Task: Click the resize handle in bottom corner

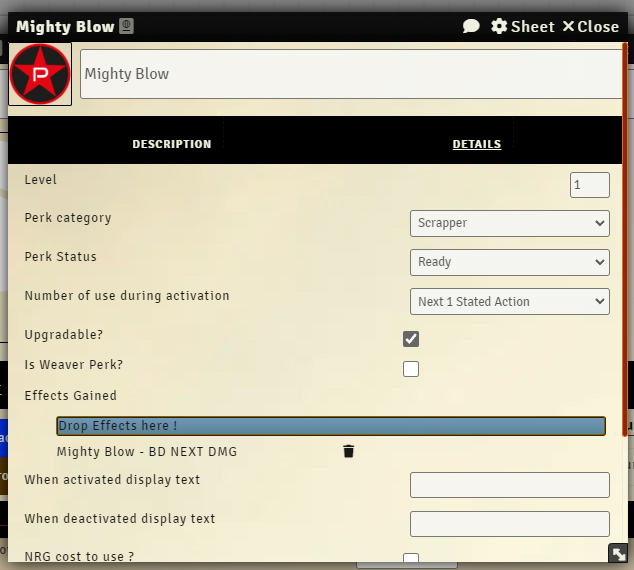Action: [618, 553]
